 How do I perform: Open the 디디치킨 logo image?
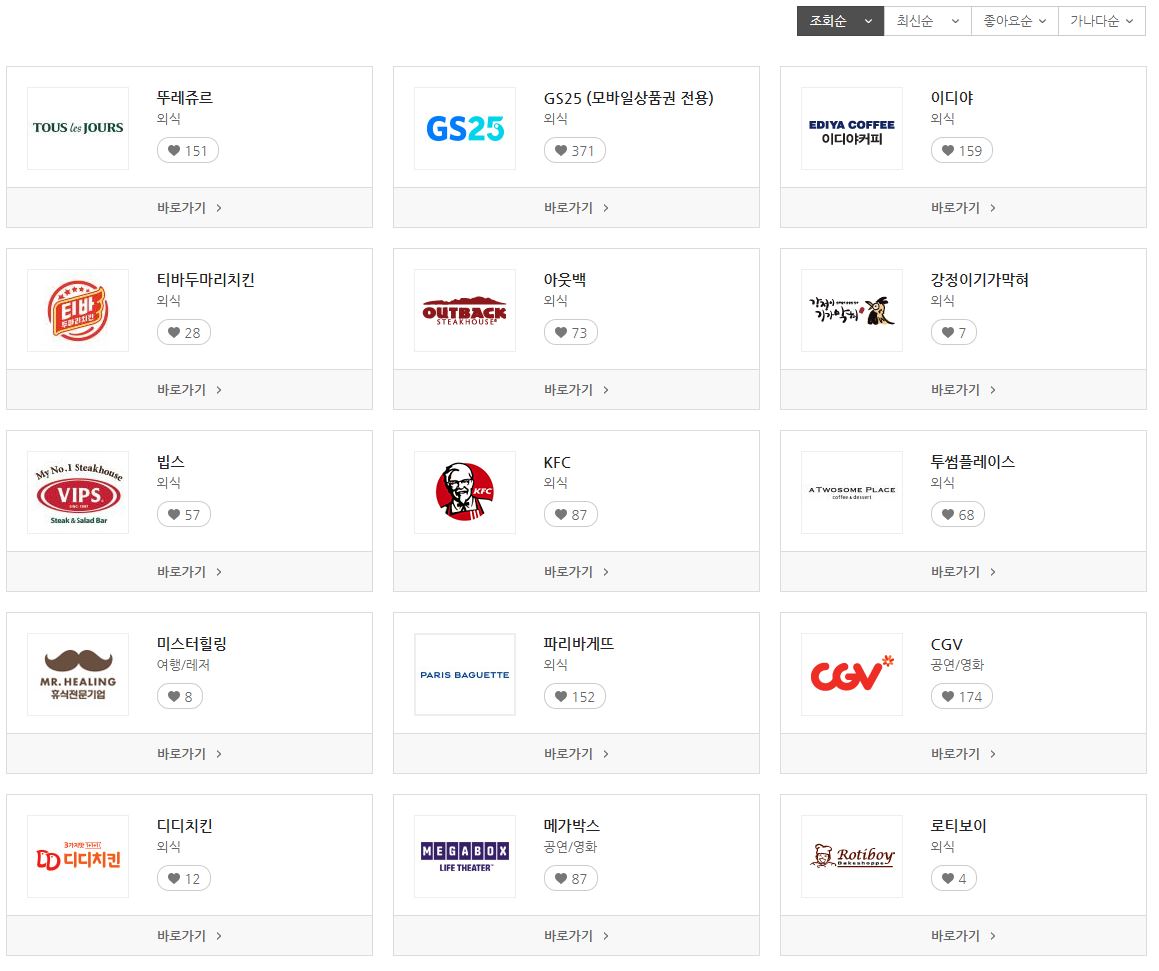pyautogui.click(x=78, y=856)
